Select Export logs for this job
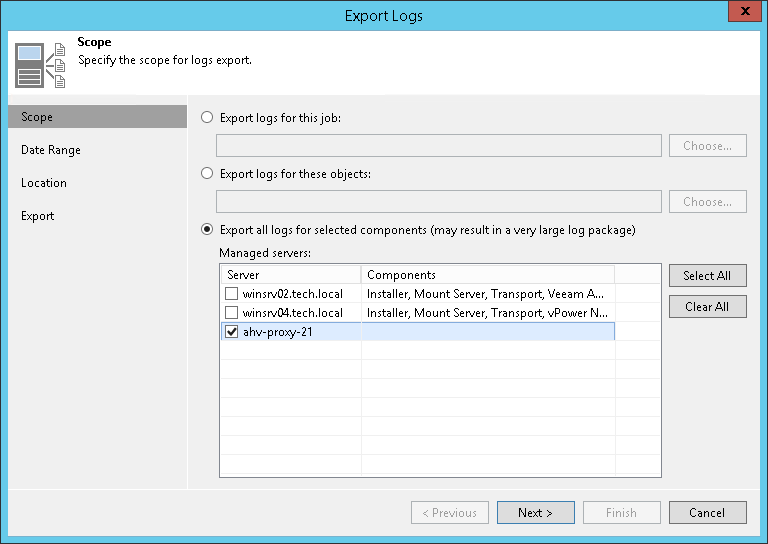The height and width of the screenshot is (544, 768). click(208, 118)
